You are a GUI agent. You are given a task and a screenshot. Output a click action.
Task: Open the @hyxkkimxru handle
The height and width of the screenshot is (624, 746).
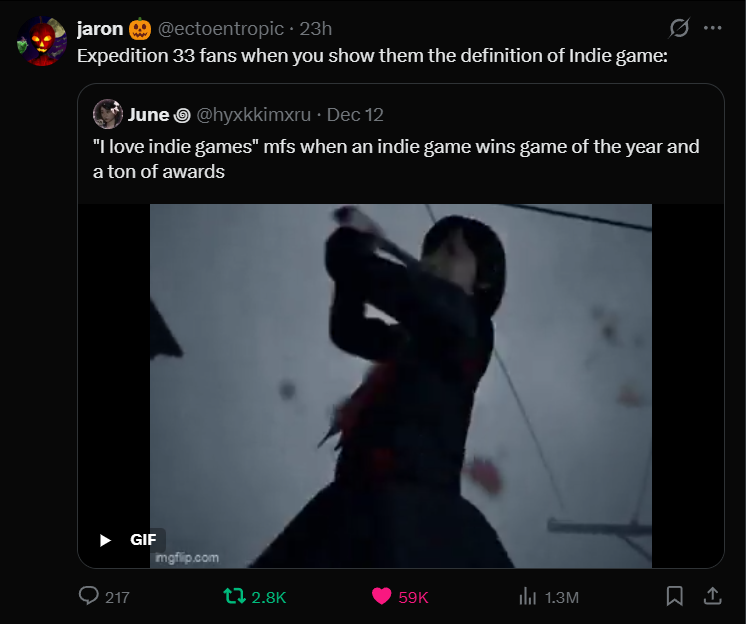coord(254,115)
